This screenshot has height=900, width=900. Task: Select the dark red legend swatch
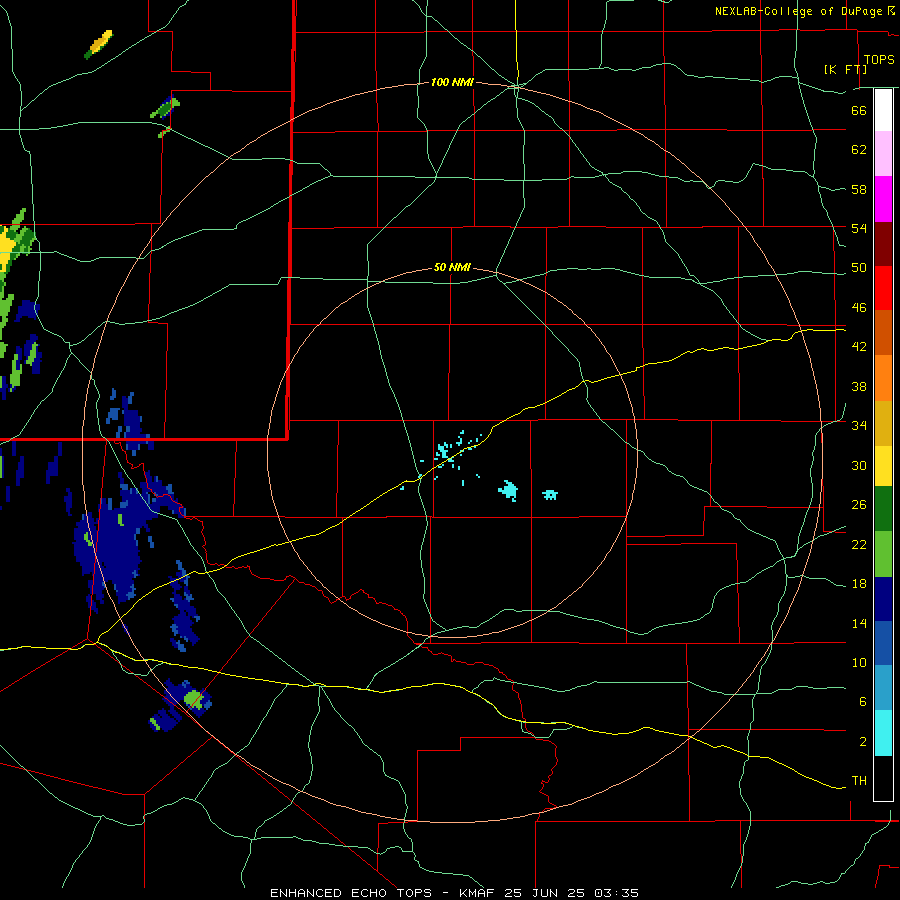pos(883,244)
